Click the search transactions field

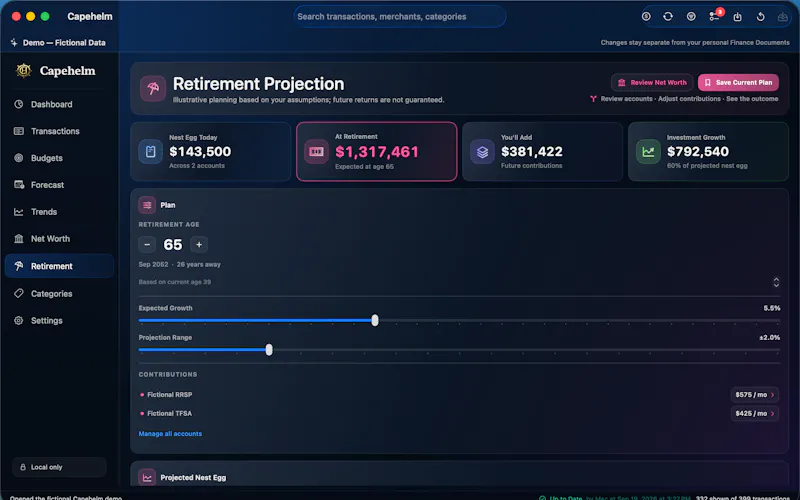click(x=399, y=16)
